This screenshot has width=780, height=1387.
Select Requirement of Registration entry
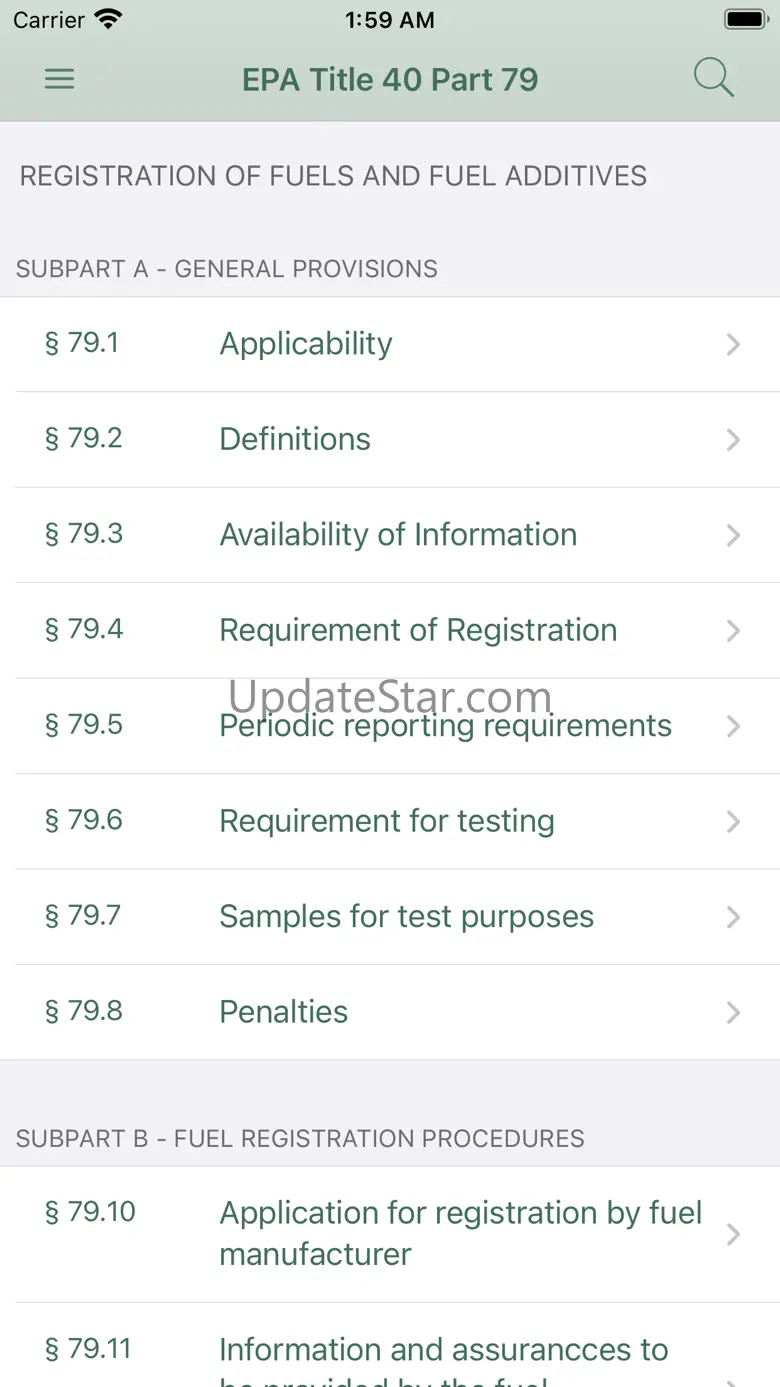418,630
